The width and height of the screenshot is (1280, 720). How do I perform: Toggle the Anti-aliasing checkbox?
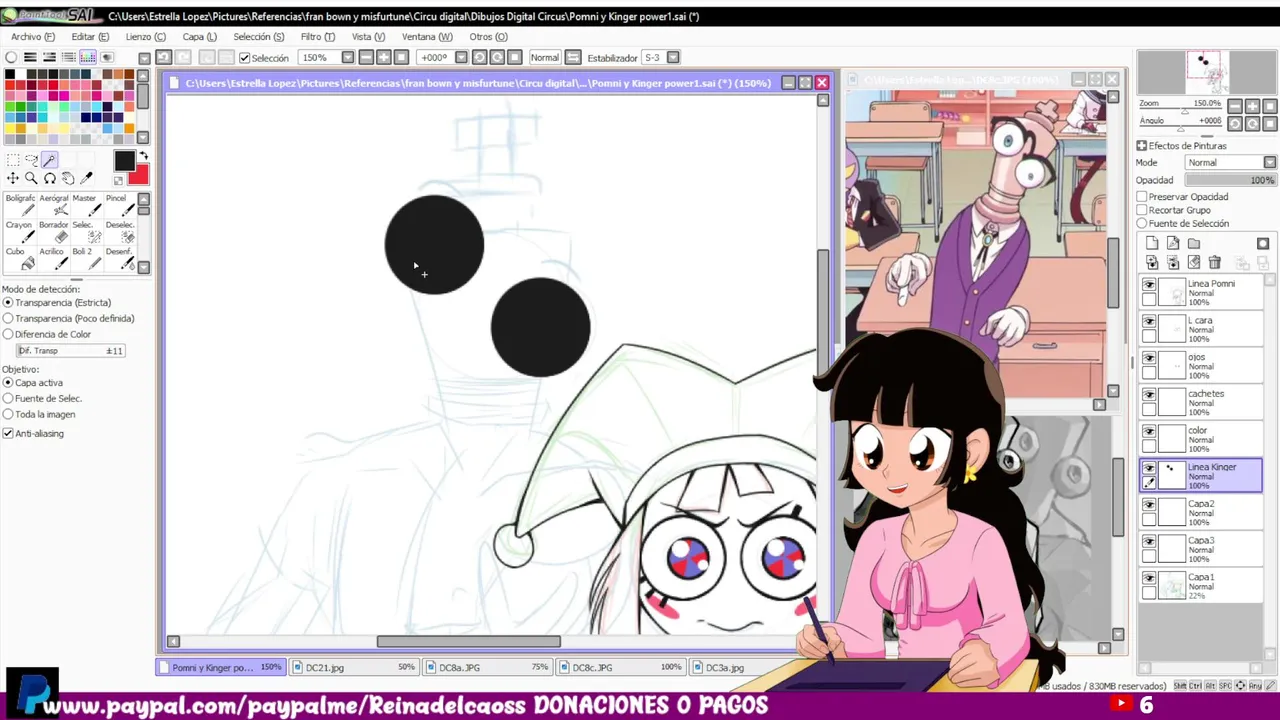[8, 433]
